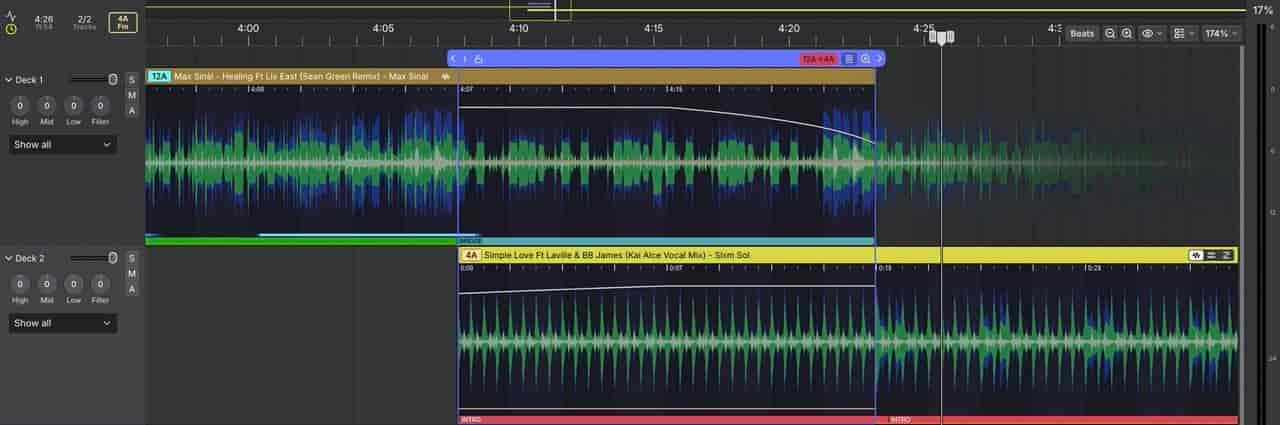Click Simple Love track rightmost view icon
The height and width of the screenshot is (425, 1280).
click(x=1228, y=255)
